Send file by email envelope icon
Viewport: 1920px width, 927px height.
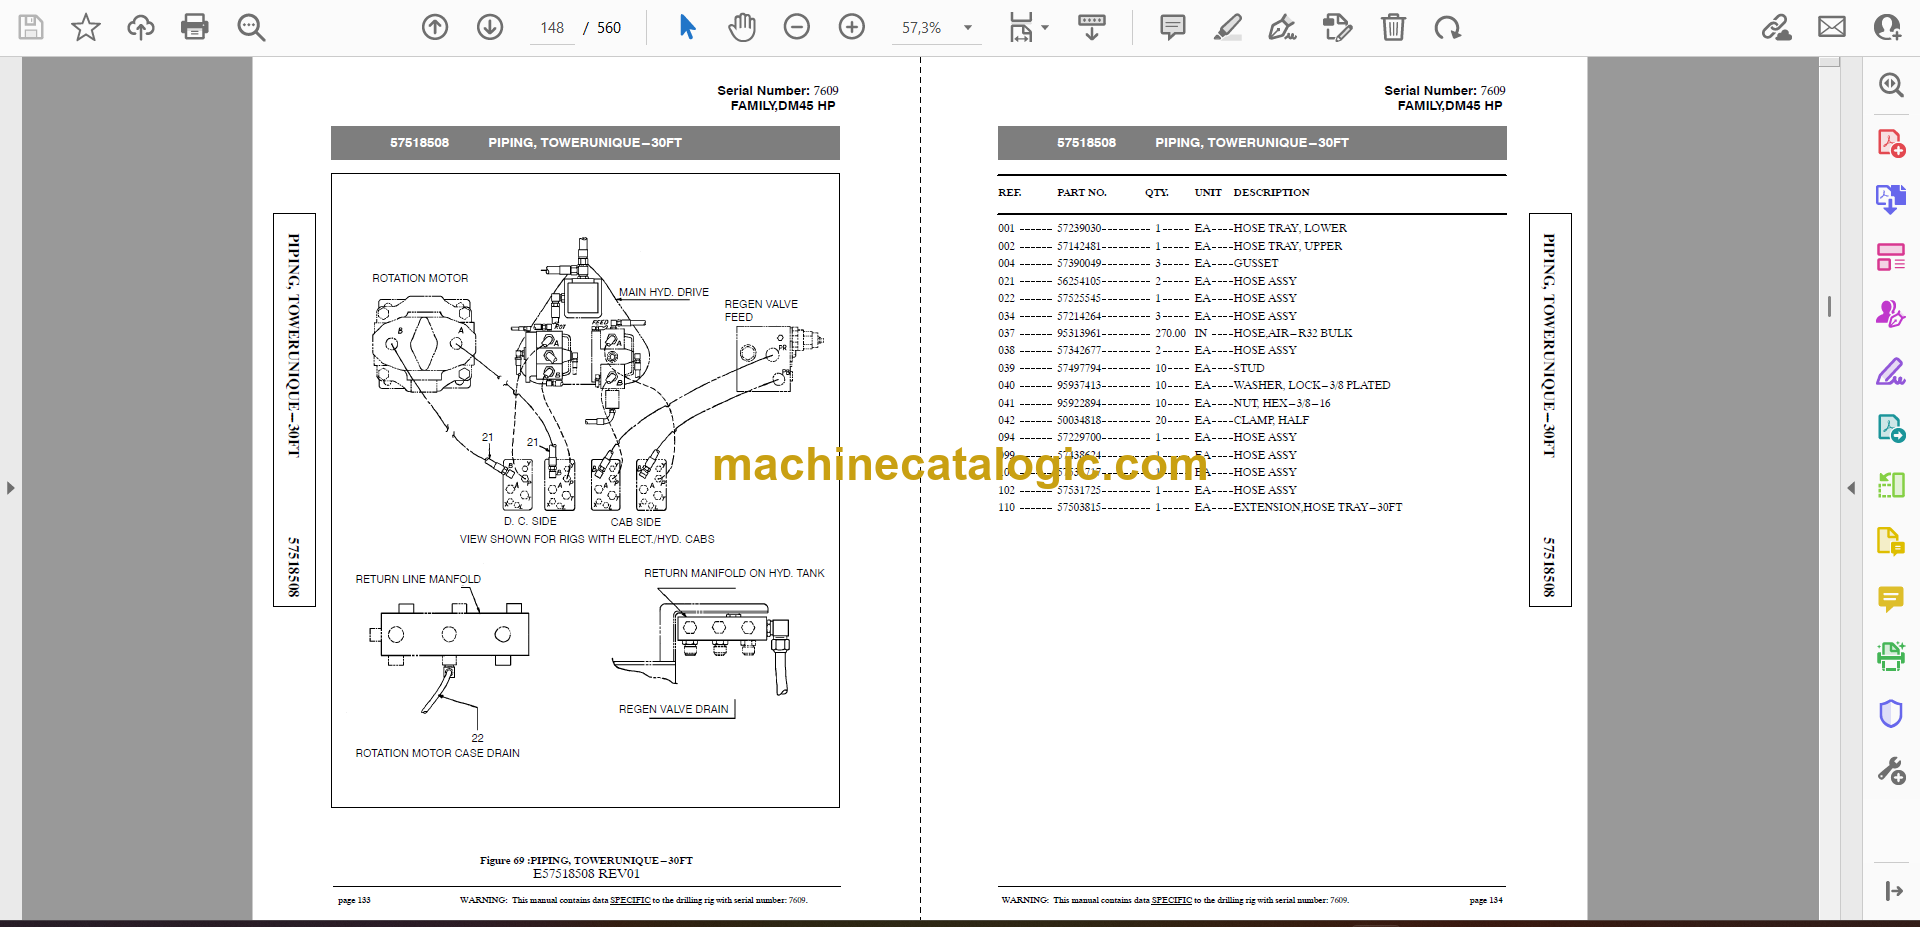click(x=1832, y=27)
